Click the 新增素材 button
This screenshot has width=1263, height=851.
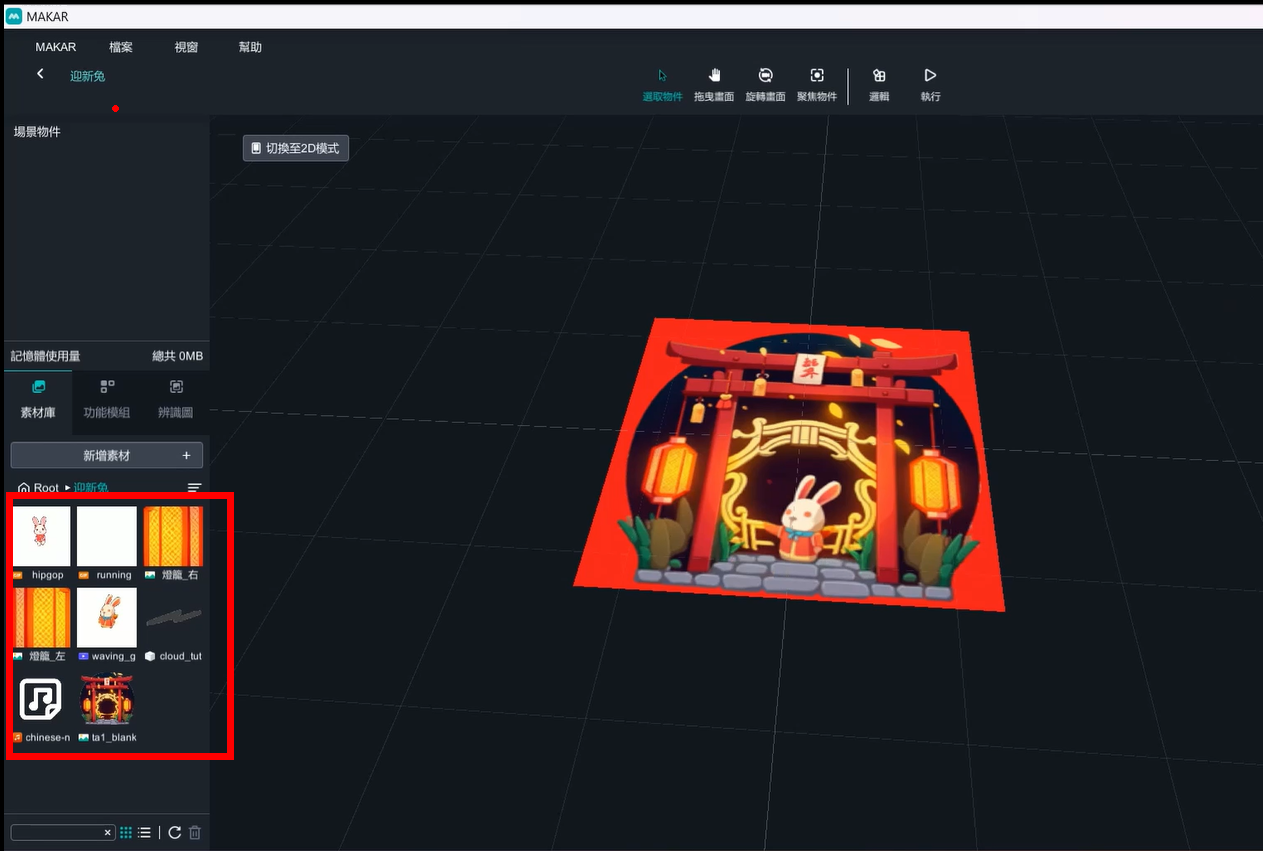pos(107,455)
